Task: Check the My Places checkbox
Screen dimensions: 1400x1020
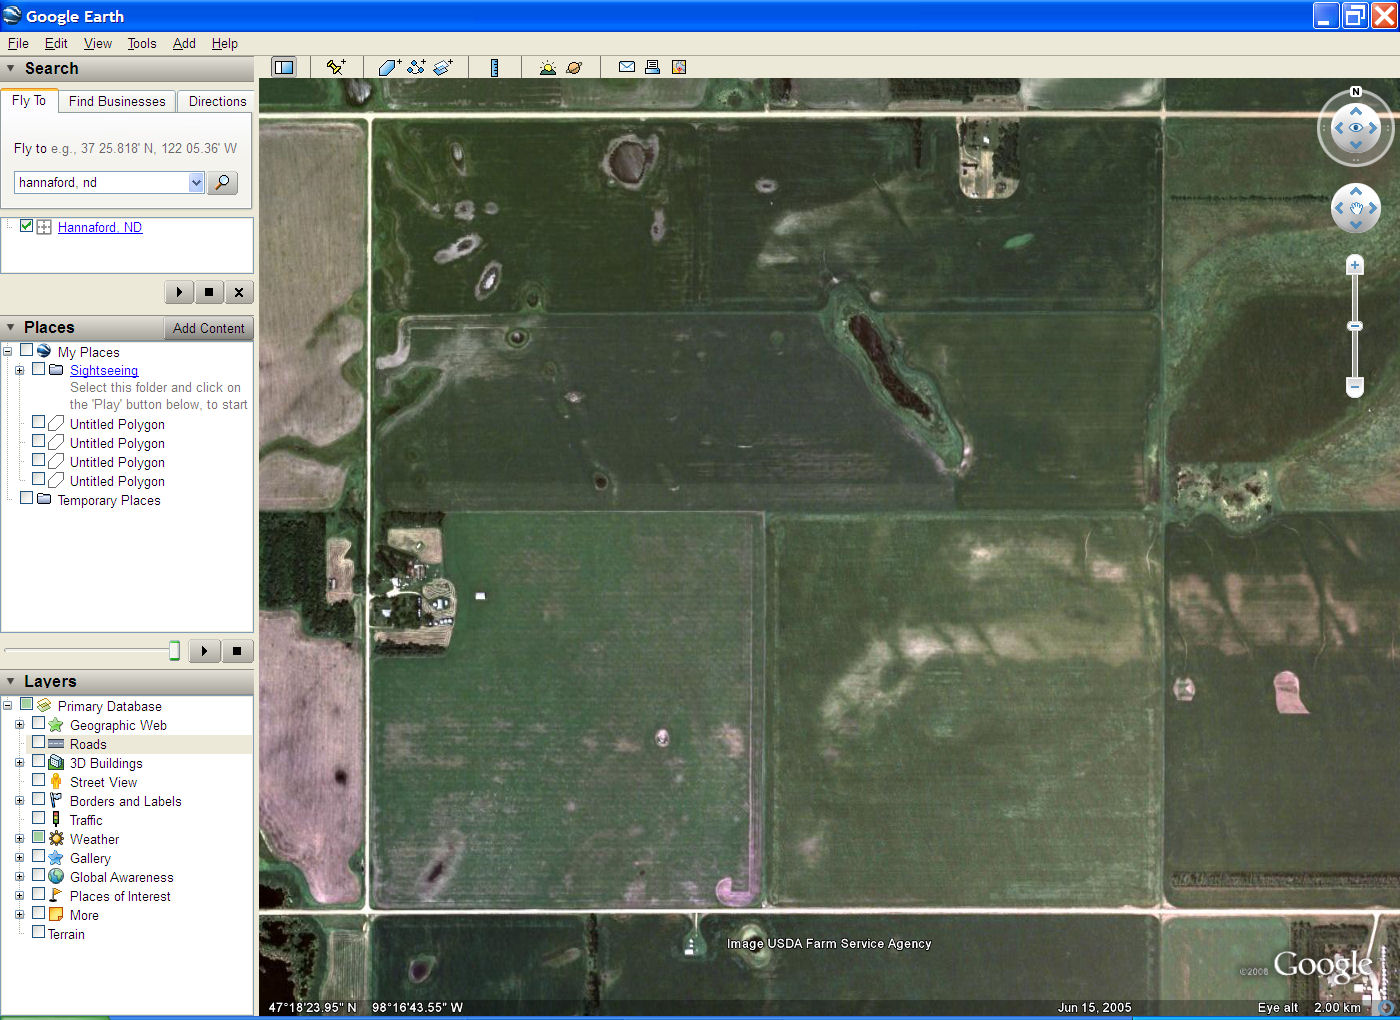Action: [27, 351]
